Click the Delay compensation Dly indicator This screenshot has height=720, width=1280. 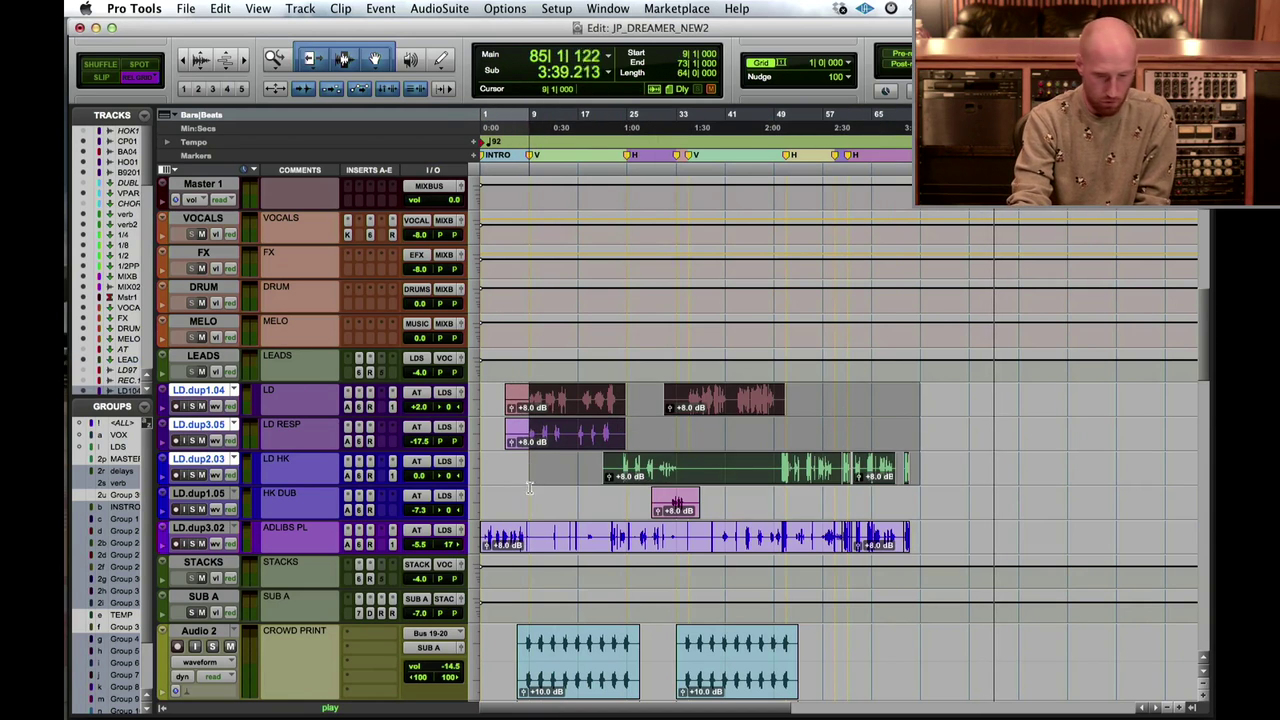coord(683,89)
